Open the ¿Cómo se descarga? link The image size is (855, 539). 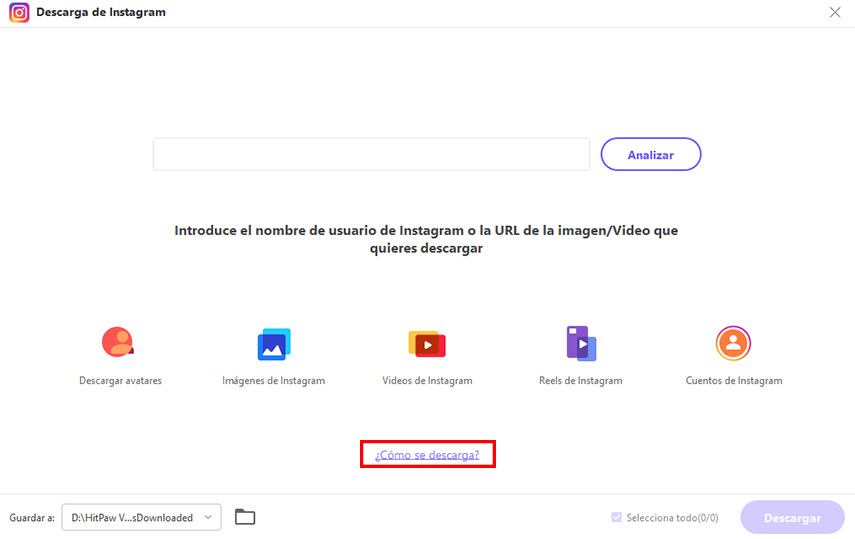(x=427, y=454)
